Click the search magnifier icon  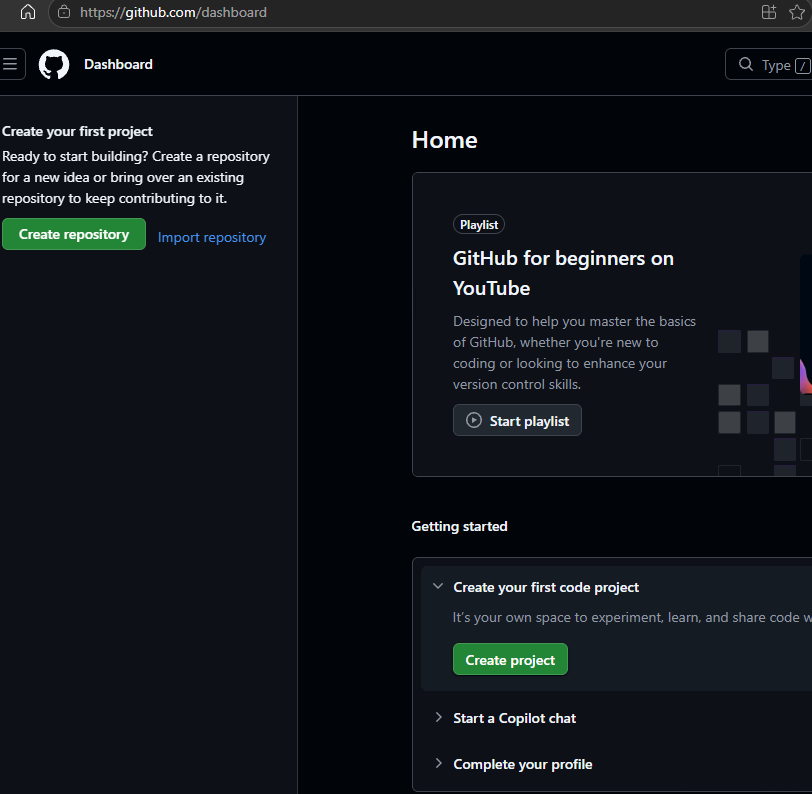pyautogui.click(x=746, y=64)
